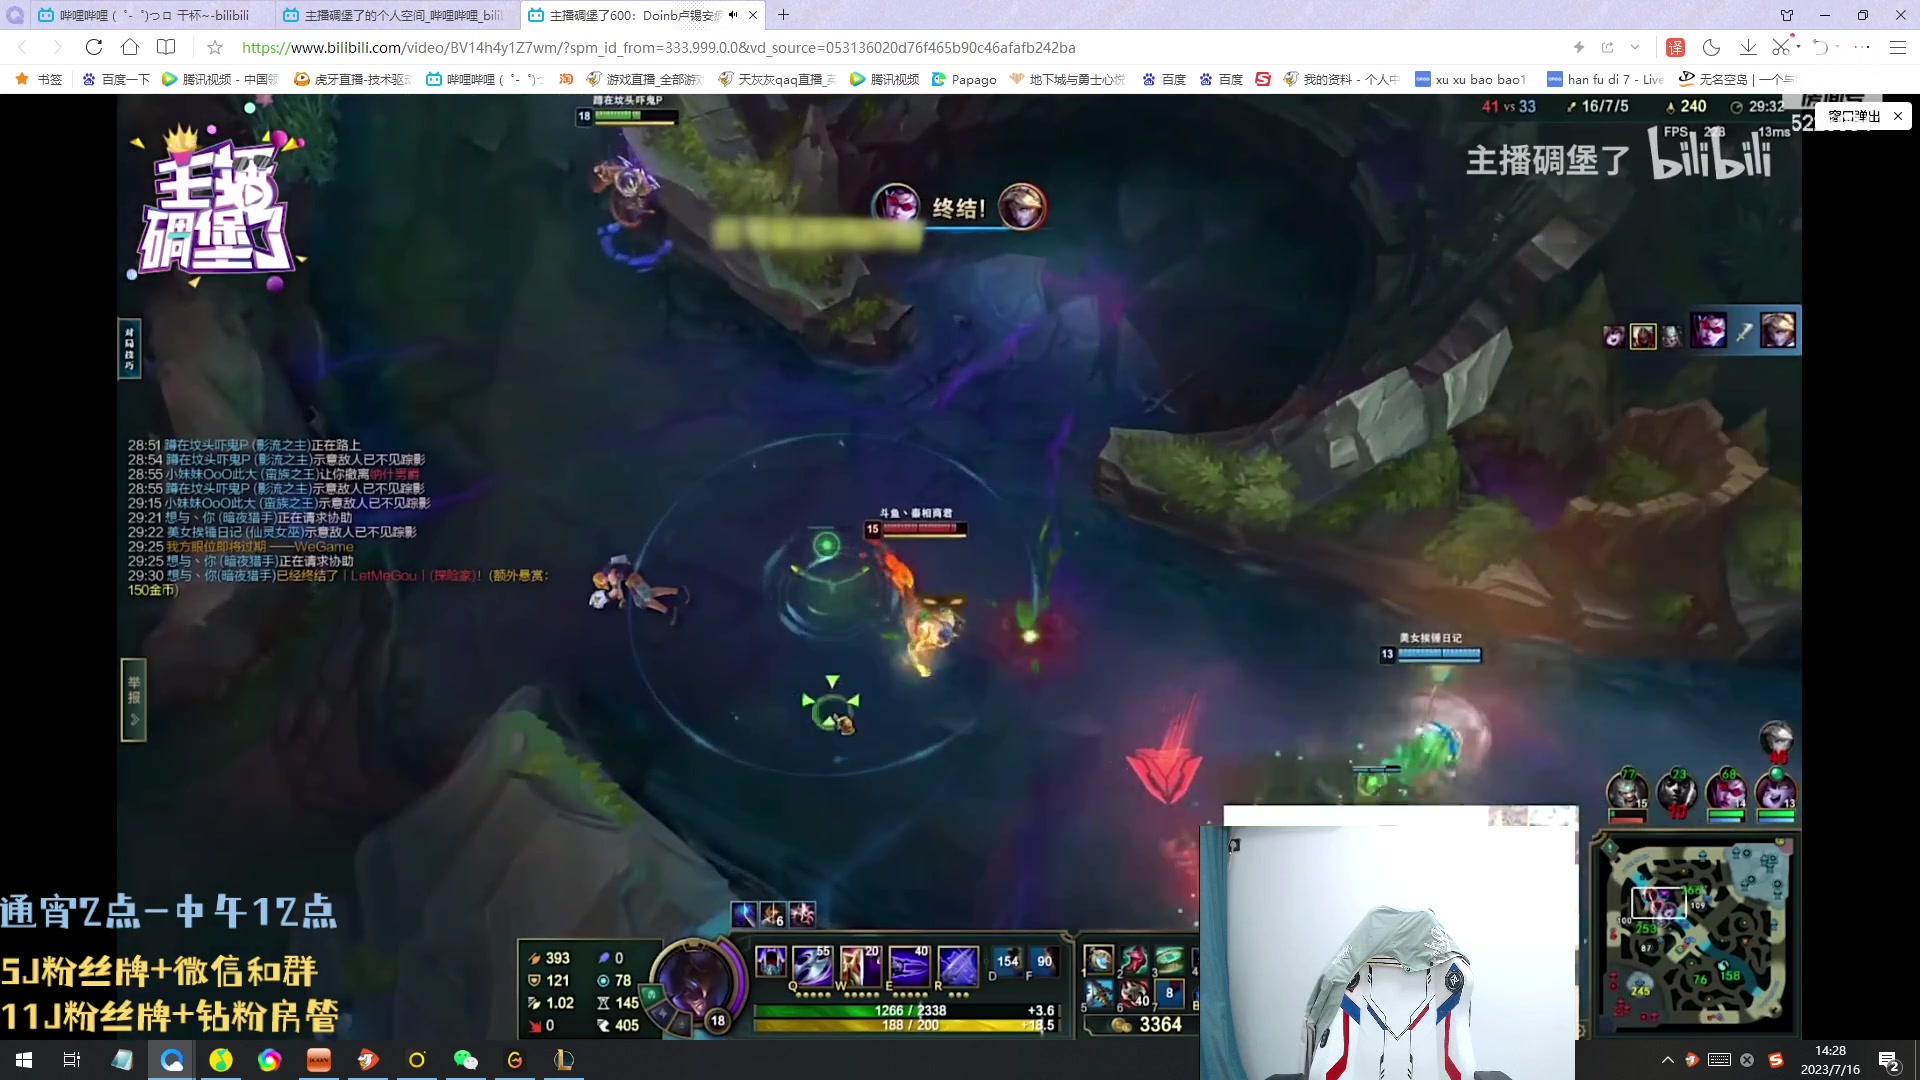Open the Papago bookmark
1920x1080 pixels.
[x=964, y=79]
